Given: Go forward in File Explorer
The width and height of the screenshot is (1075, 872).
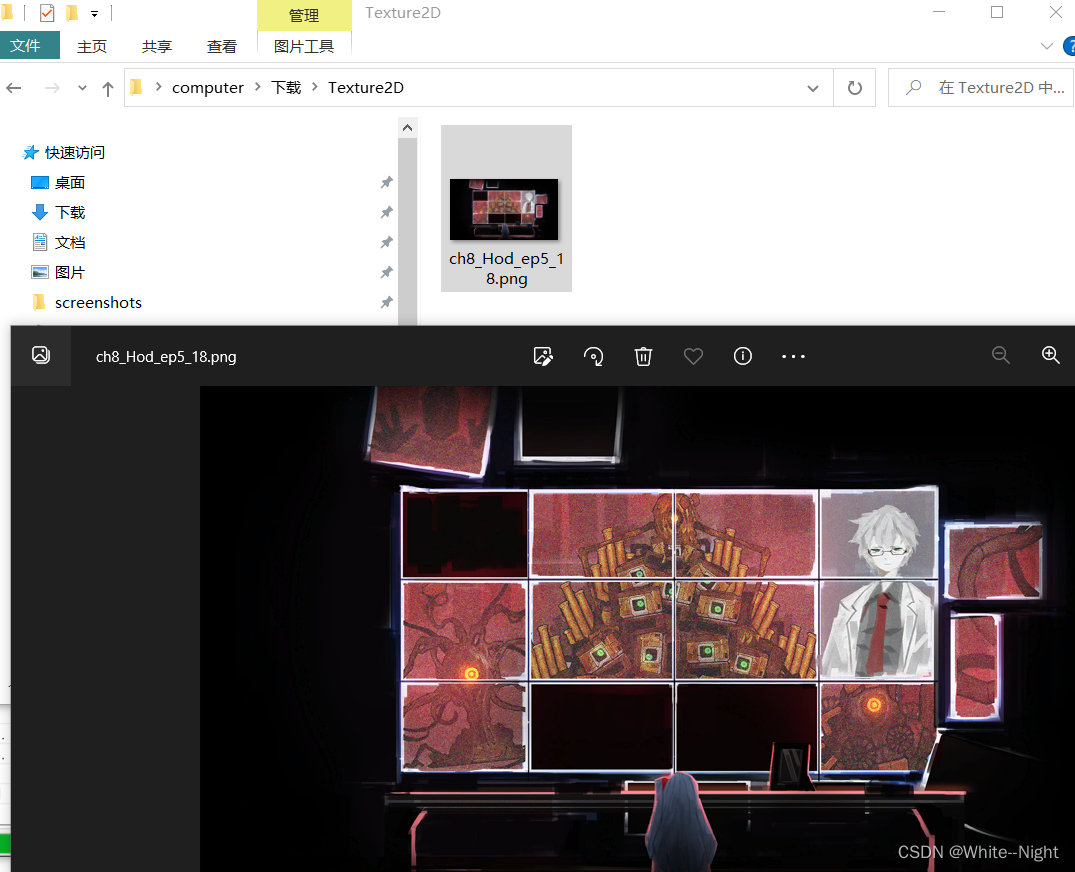Looking at the screenshot, I should (x=52, y=88).
